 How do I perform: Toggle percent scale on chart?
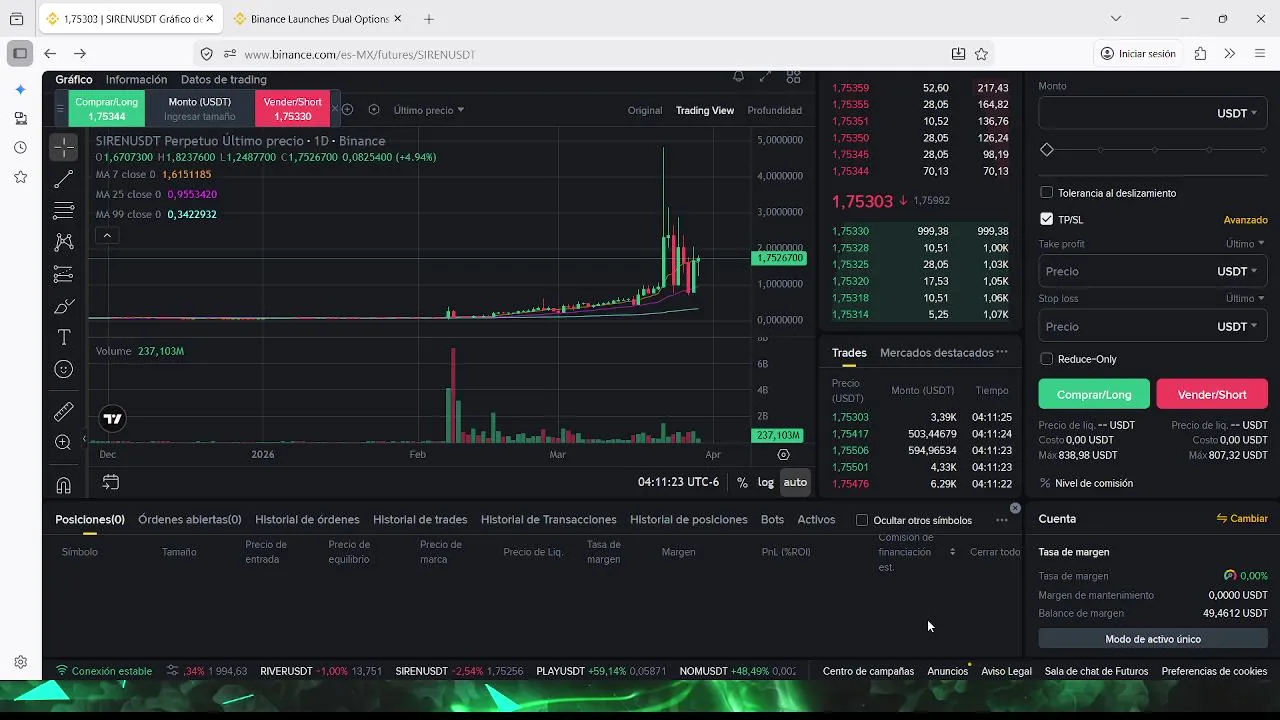click(x=742, y=482)
